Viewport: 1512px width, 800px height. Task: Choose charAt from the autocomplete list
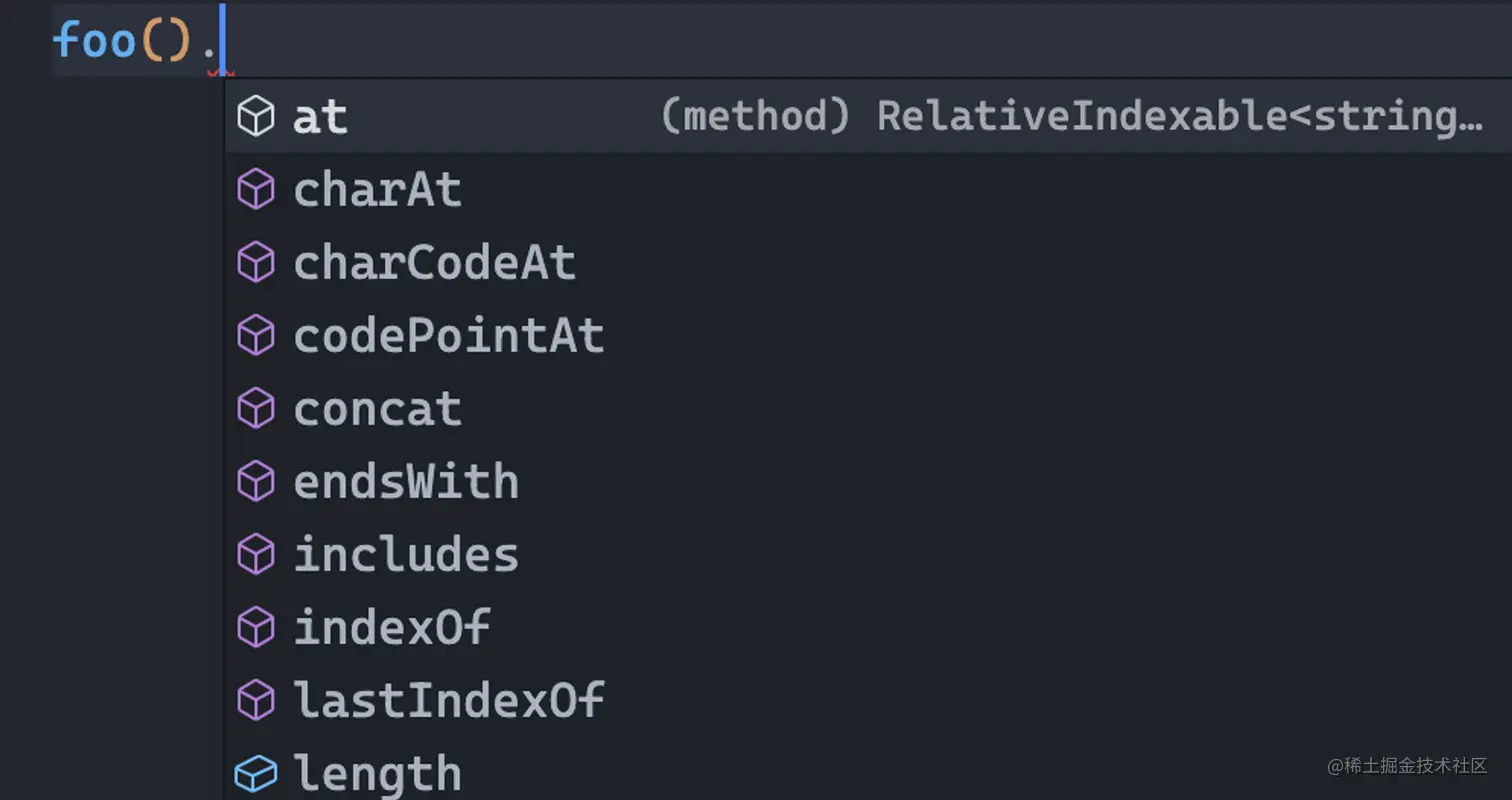(x=868, y=190)
